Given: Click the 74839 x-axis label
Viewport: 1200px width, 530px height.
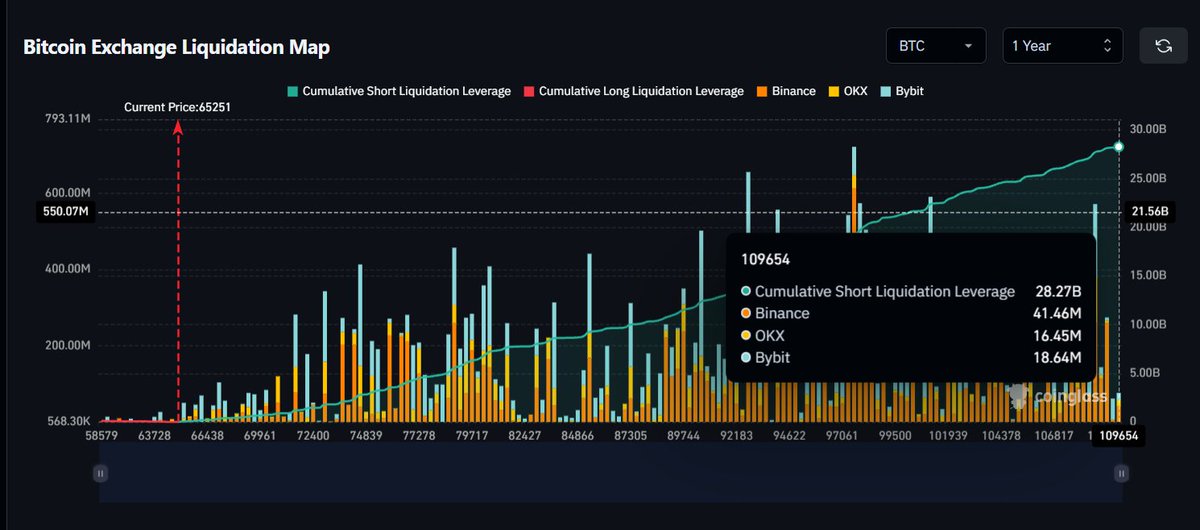Looking at the screenshot, I should click(366, 437).
